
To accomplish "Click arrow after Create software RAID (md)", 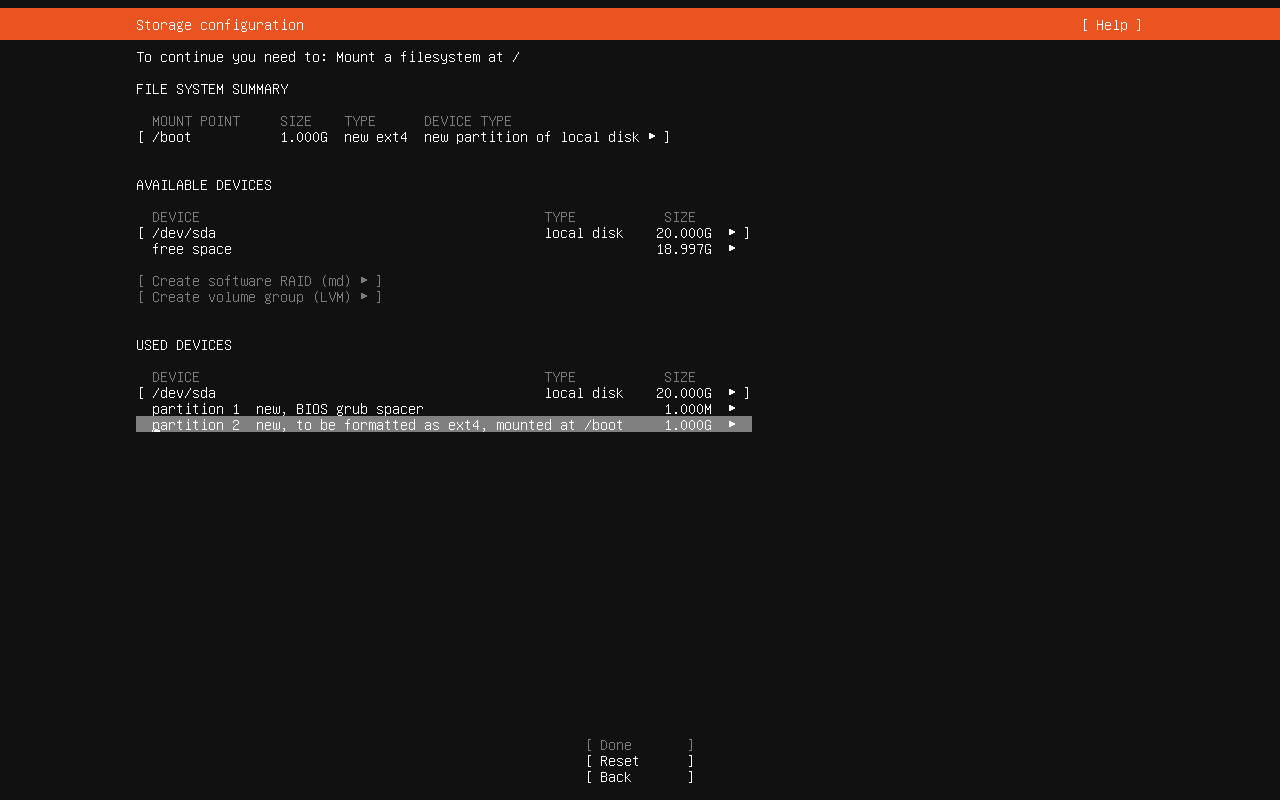I will (x=364, y=281).
